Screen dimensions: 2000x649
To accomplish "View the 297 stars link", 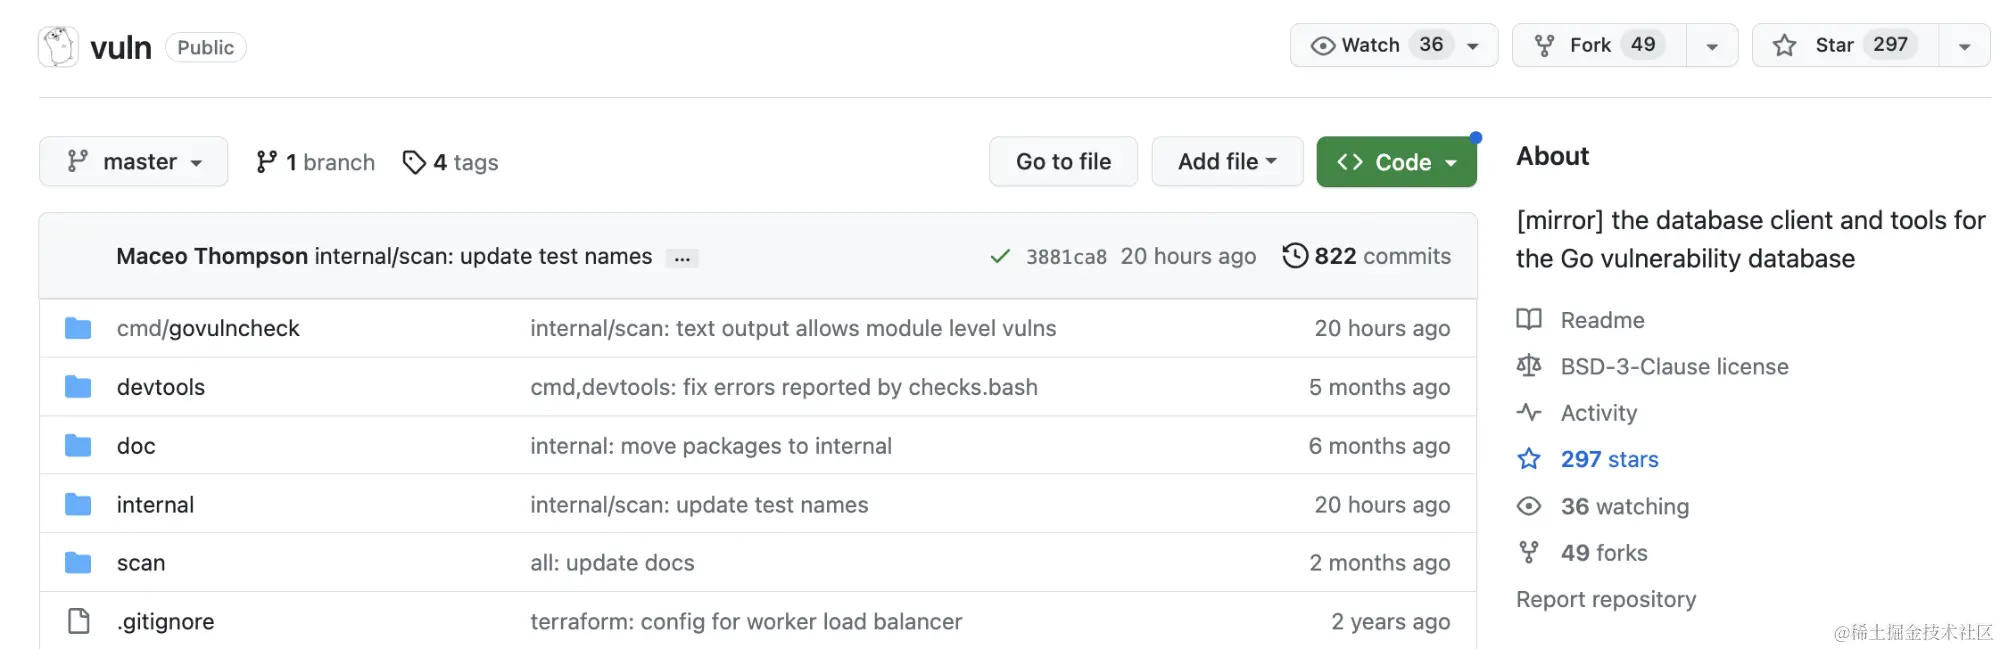I will (1610, 459).
